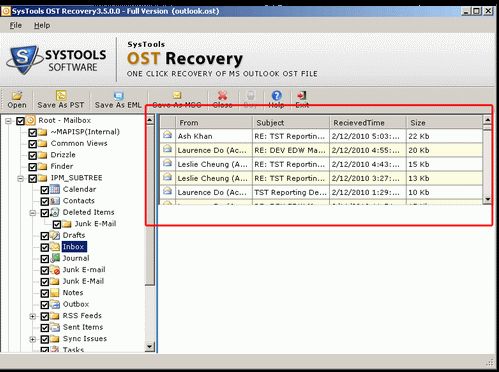The height and width of the screenshot is (372, 499).
Task: Toggle the Drafts folder checkbox
Action: pos(45,236)
